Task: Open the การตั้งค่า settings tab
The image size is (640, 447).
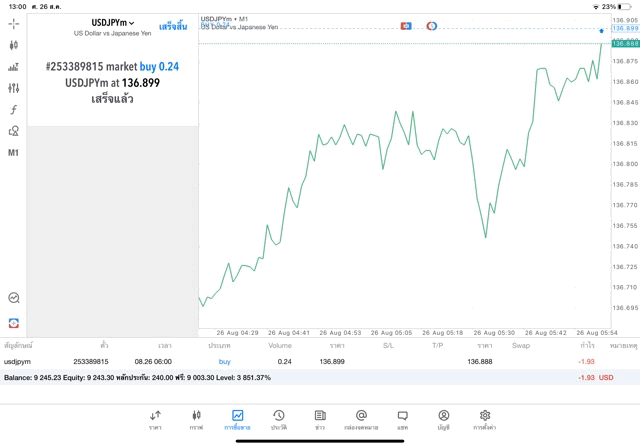Action: 485,420
